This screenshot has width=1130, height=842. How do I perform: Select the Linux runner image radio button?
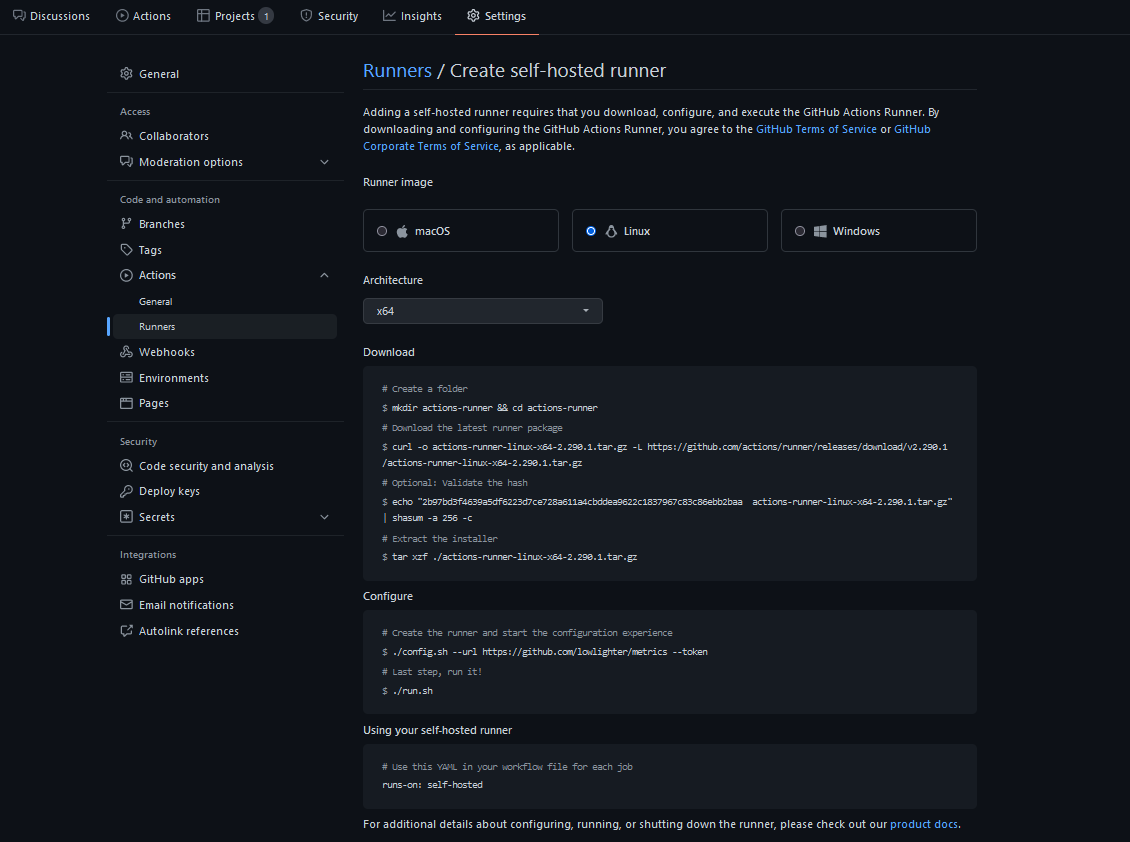pos(590,230)
